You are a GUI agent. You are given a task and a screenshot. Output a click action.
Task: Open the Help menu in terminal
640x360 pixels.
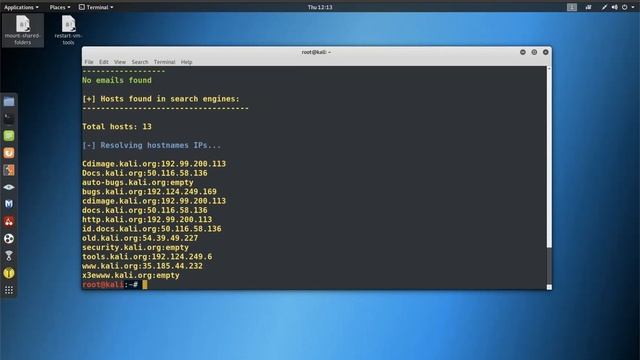tap(186, 62)
